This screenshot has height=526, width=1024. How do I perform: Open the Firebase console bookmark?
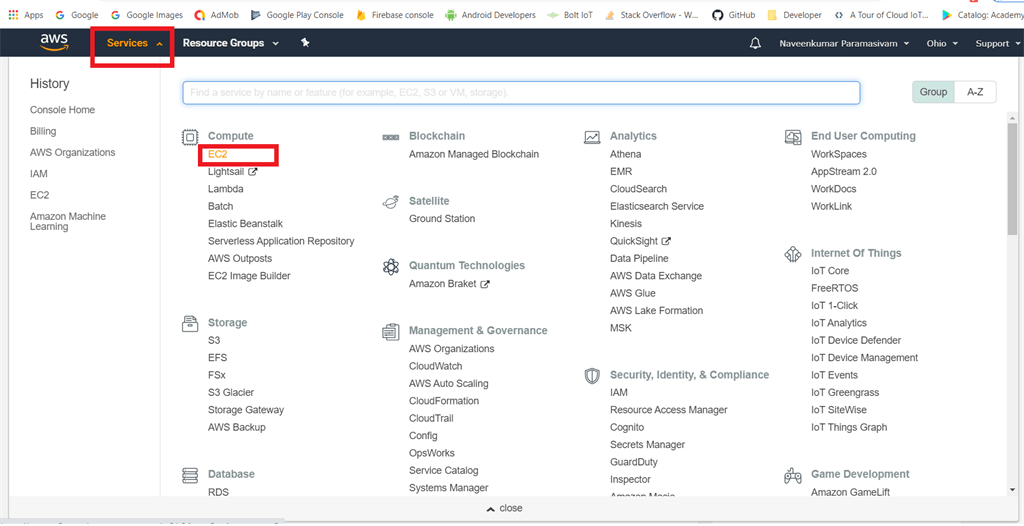[394, 14]
